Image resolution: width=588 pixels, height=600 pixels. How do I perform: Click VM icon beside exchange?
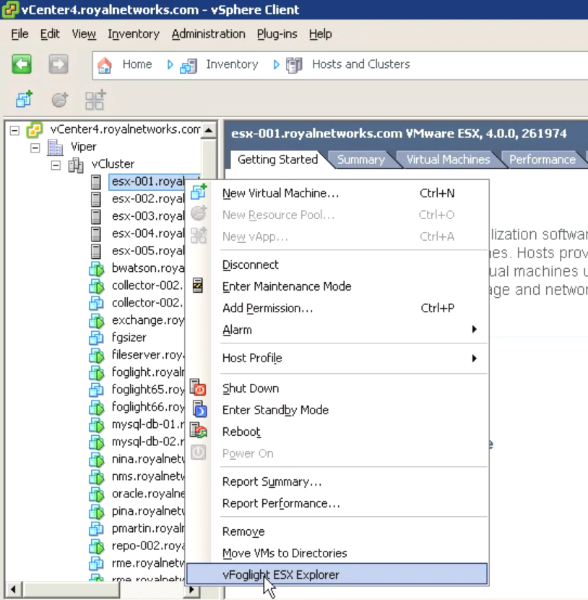(96, 321)
